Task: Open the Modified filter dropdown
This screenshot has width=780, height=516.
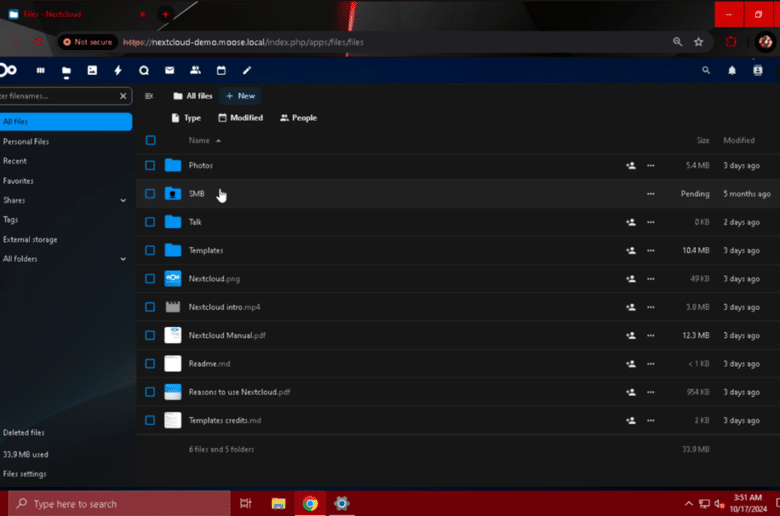Action: 240,118
